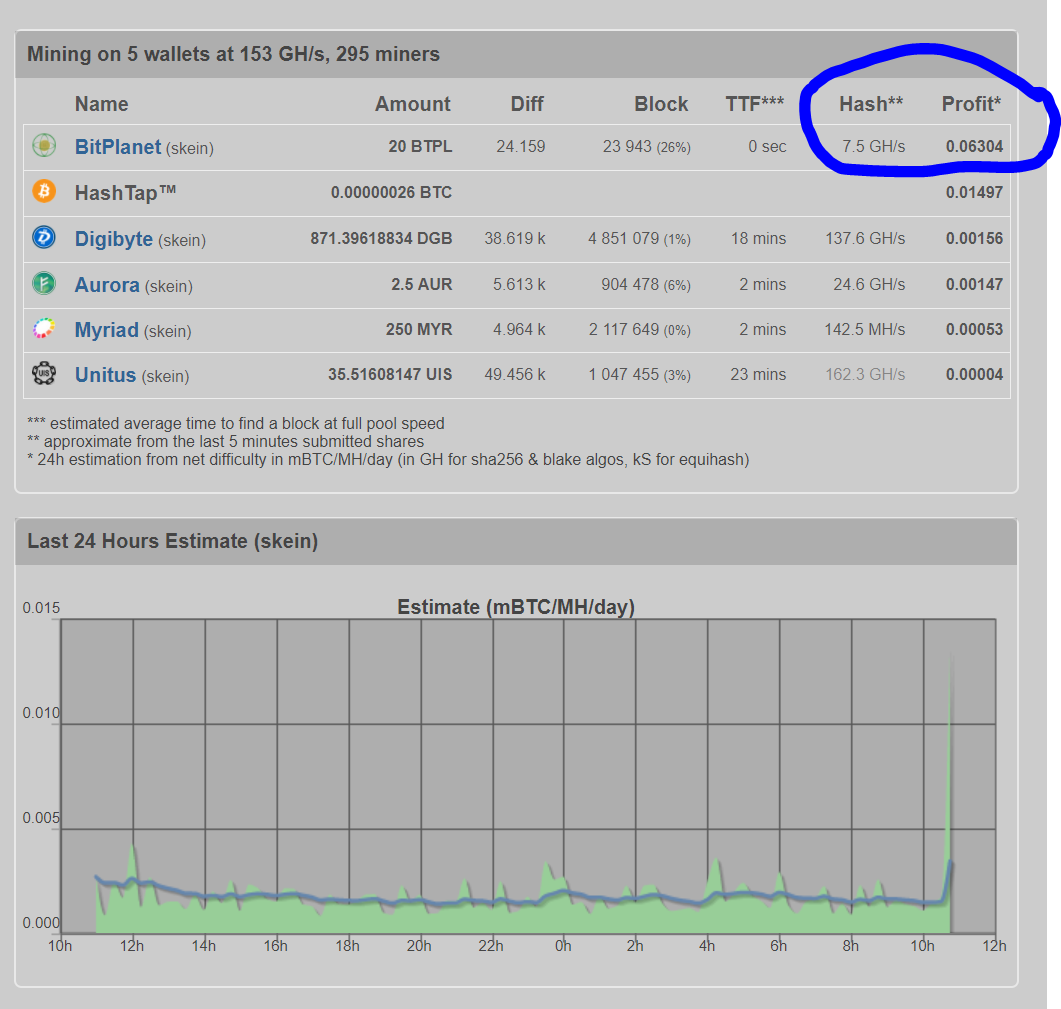
Task: Click the Unitus coin icon
Action: point(45,374)
